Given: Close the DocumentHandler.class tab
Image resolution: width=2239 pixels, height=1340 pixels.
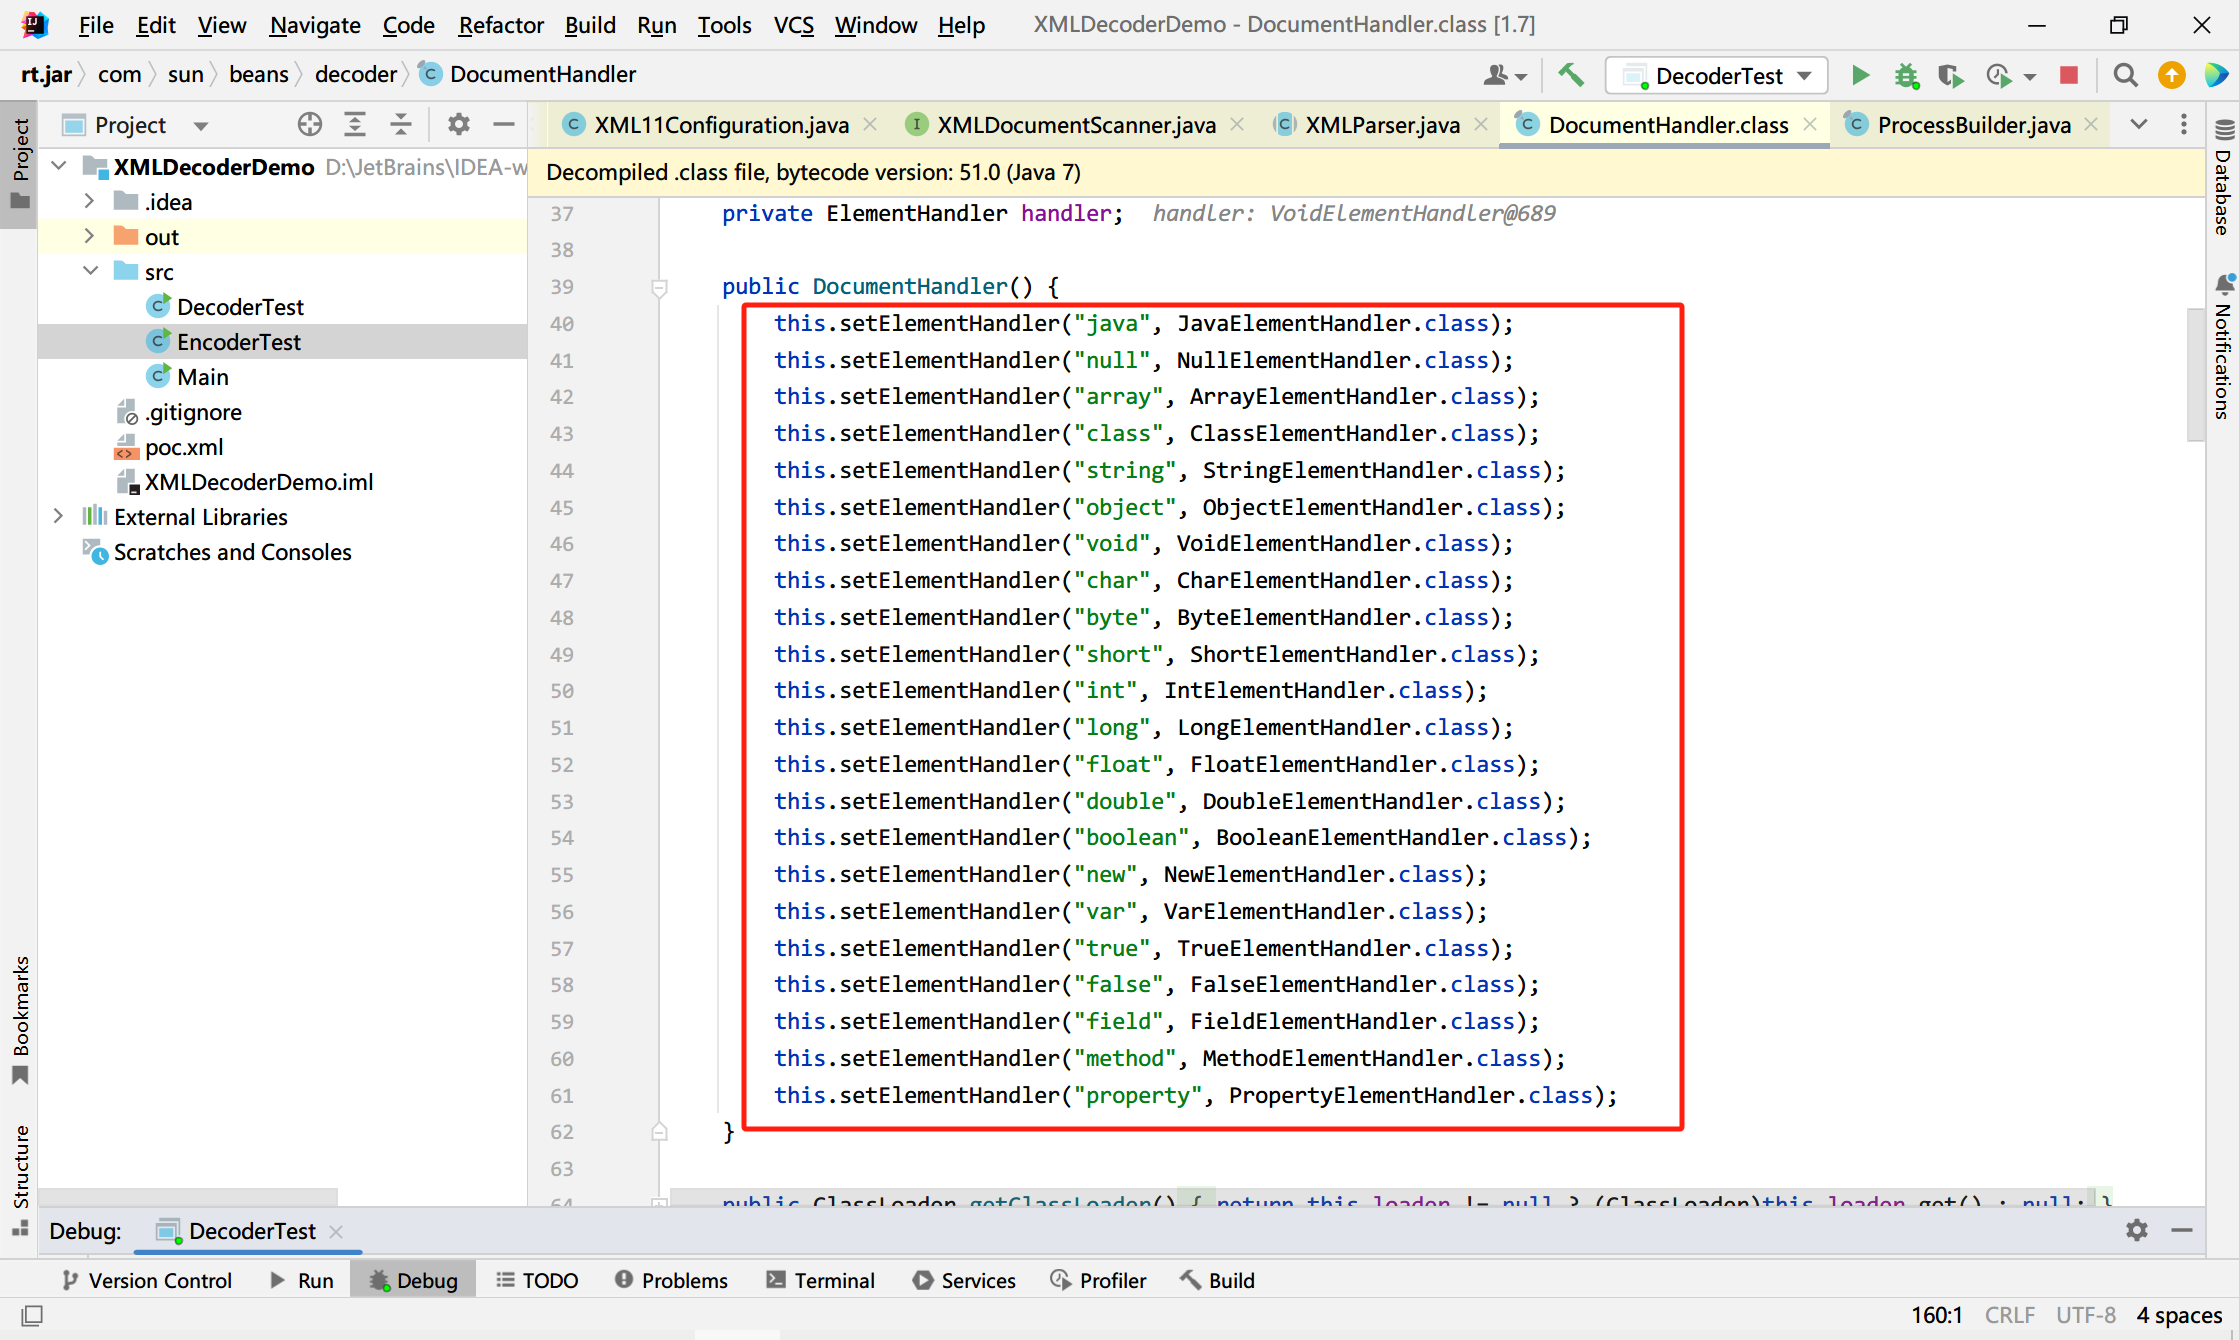Looking at the screenshot, I should 1810,124.
